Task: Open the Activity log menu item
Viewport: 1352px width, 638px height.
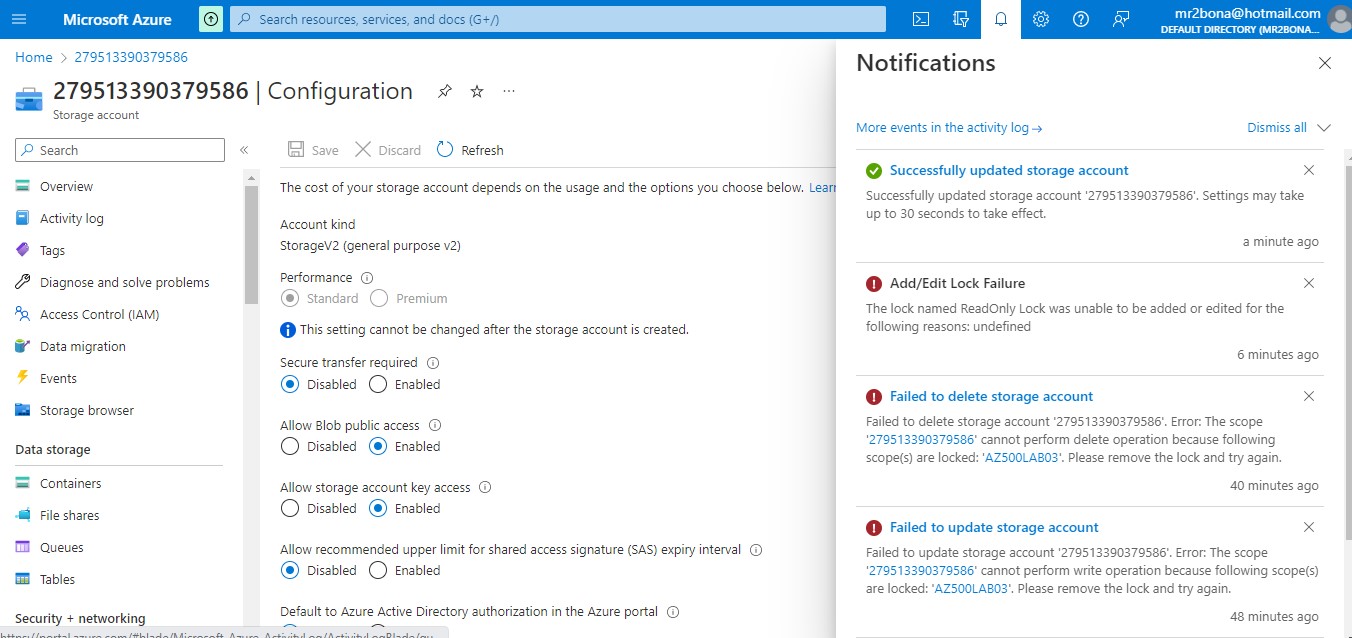Action: pyautogui.click(x=74, y=218)
